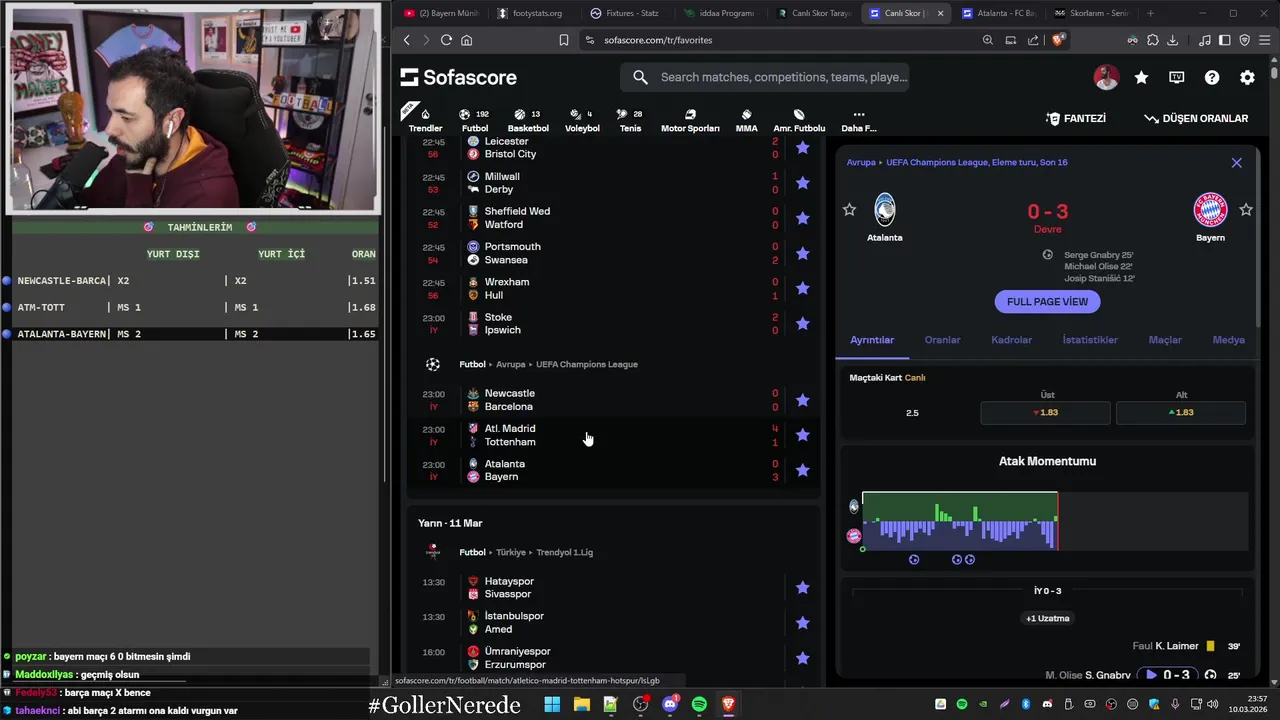This screenshot has height=720, width=1280.
Task: Click first goal marker under momentum graph
Action: click(914, 560)
